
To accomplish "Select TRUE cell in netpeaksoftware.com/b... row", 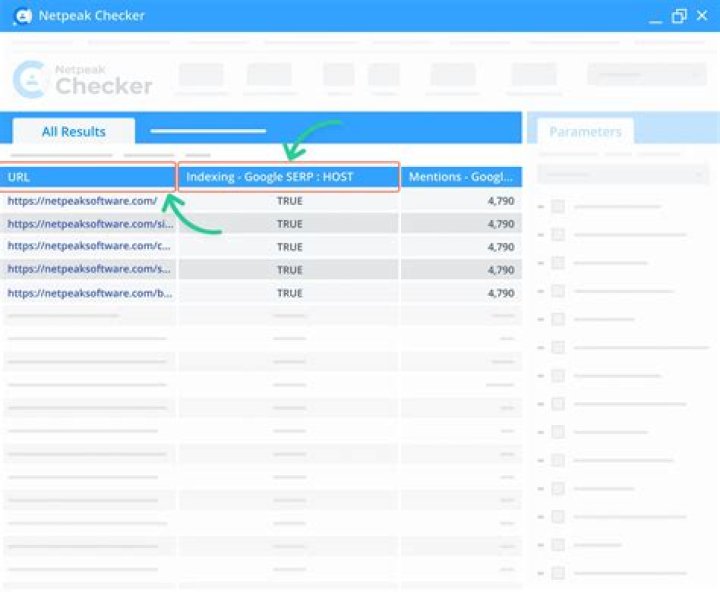I will 289,293.
